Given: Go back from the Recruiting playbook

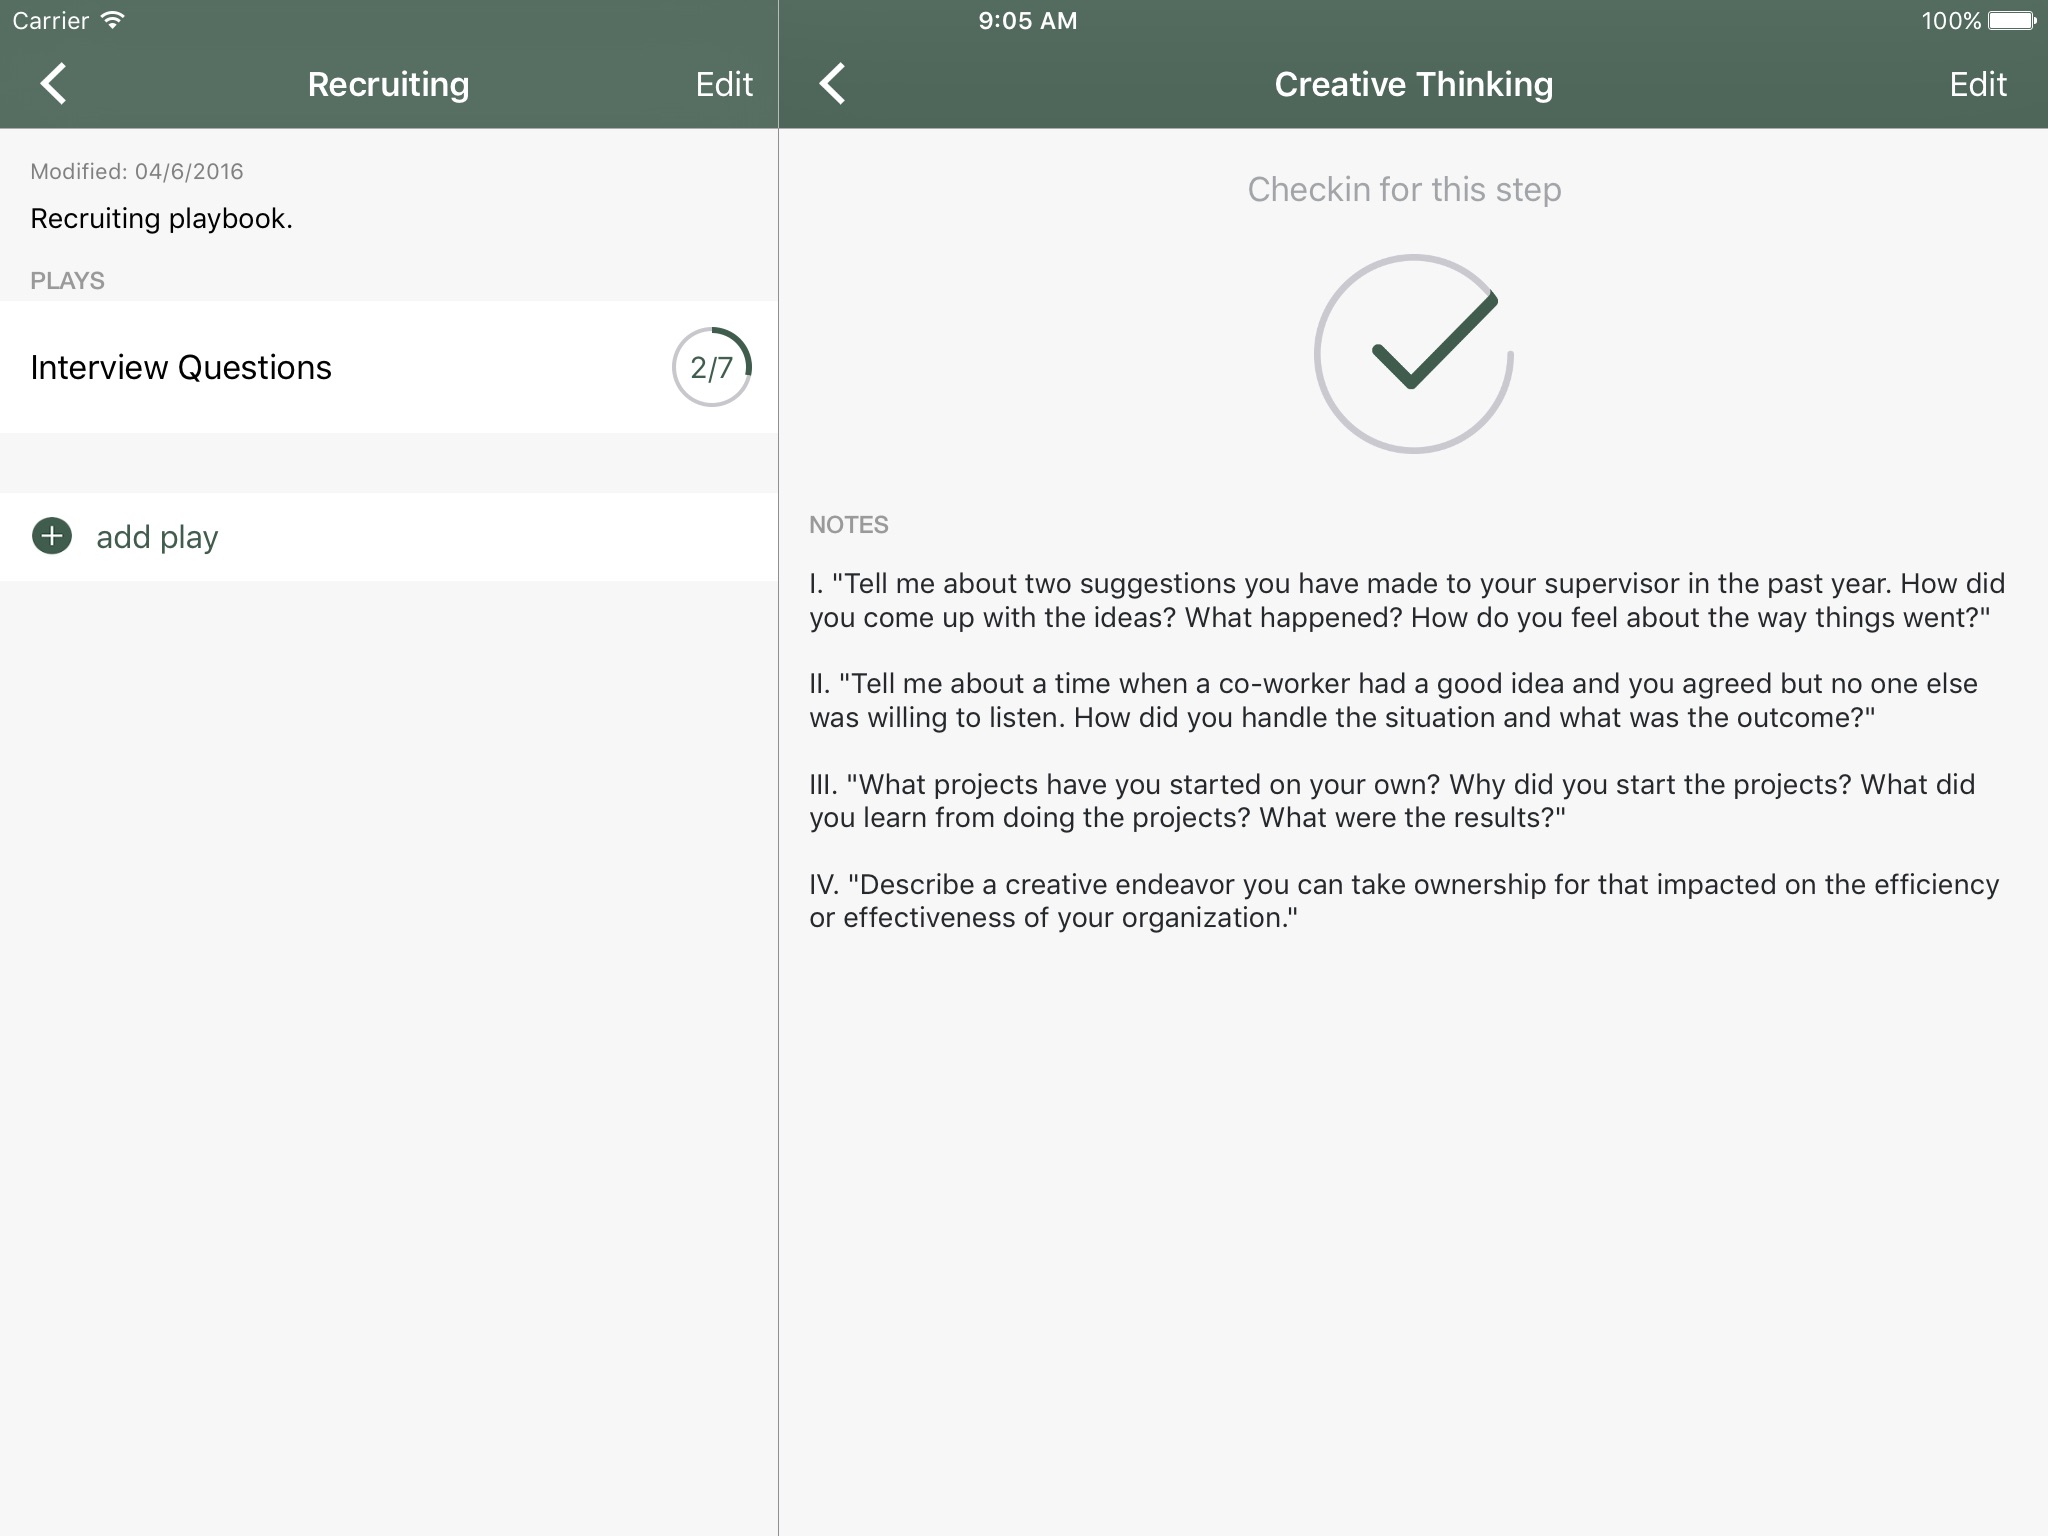Looking at the screenshot, I should coord(53,84).
